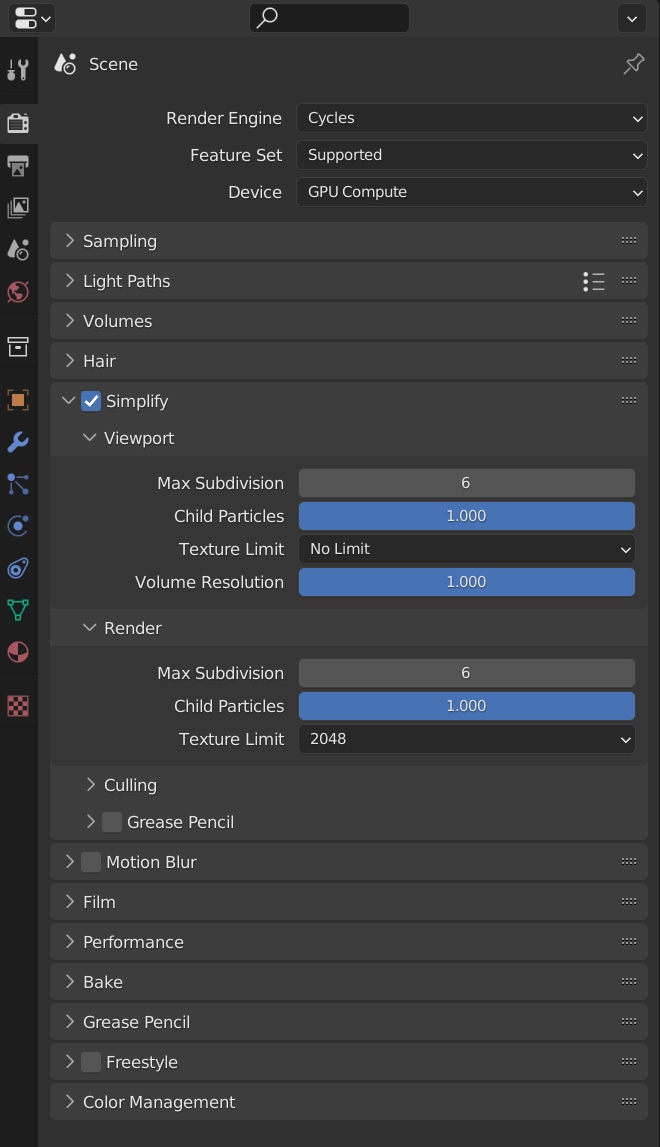Disable the Simplify checkbox
The width and height of the screenshot is (660, 1147).
coord(91,401)
